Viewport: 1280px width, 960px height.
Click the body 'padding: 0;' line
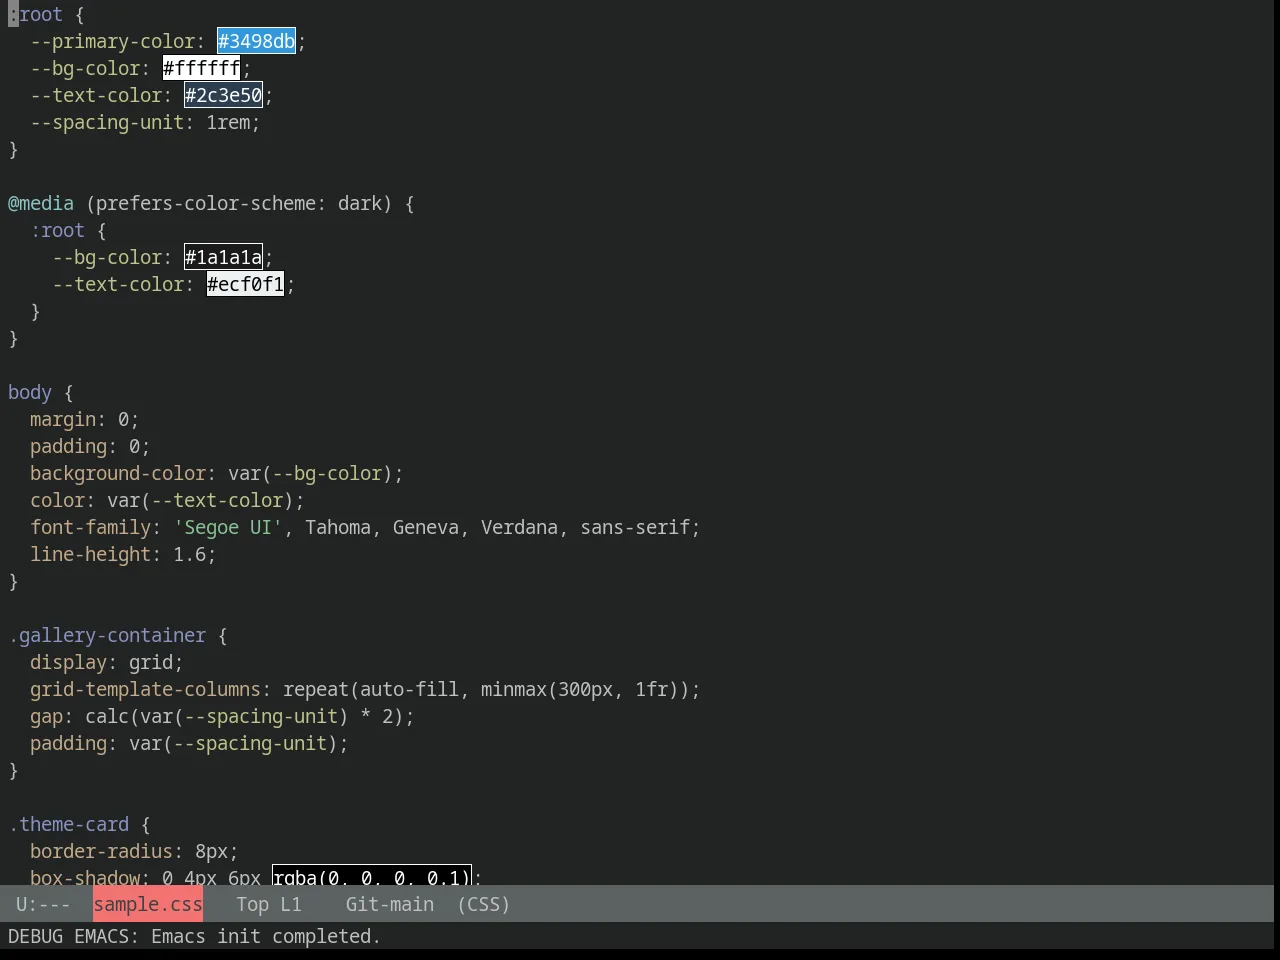tap(90, 446)
